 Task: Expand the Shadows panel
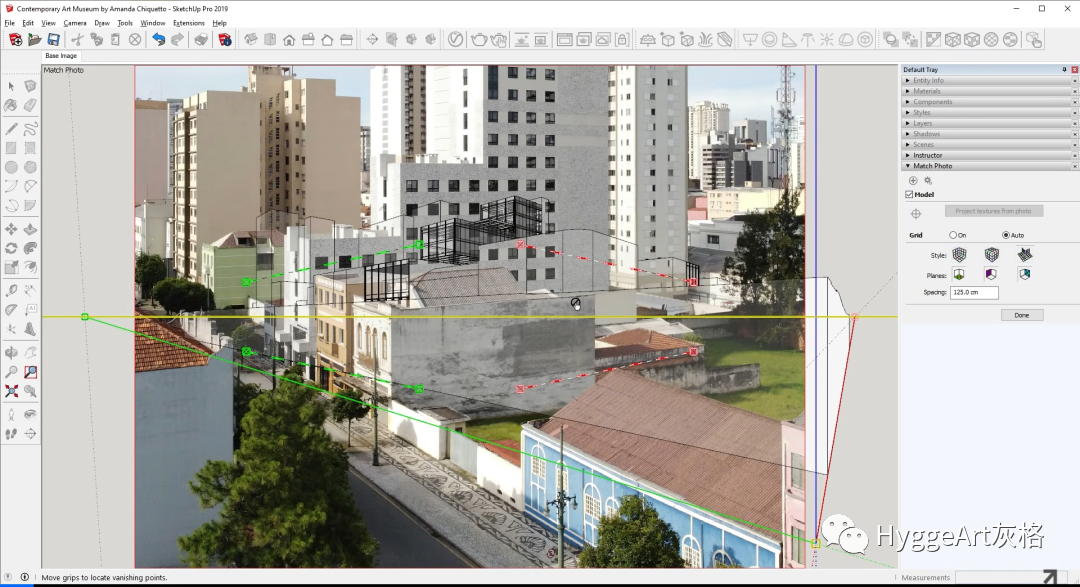[990, 134]
